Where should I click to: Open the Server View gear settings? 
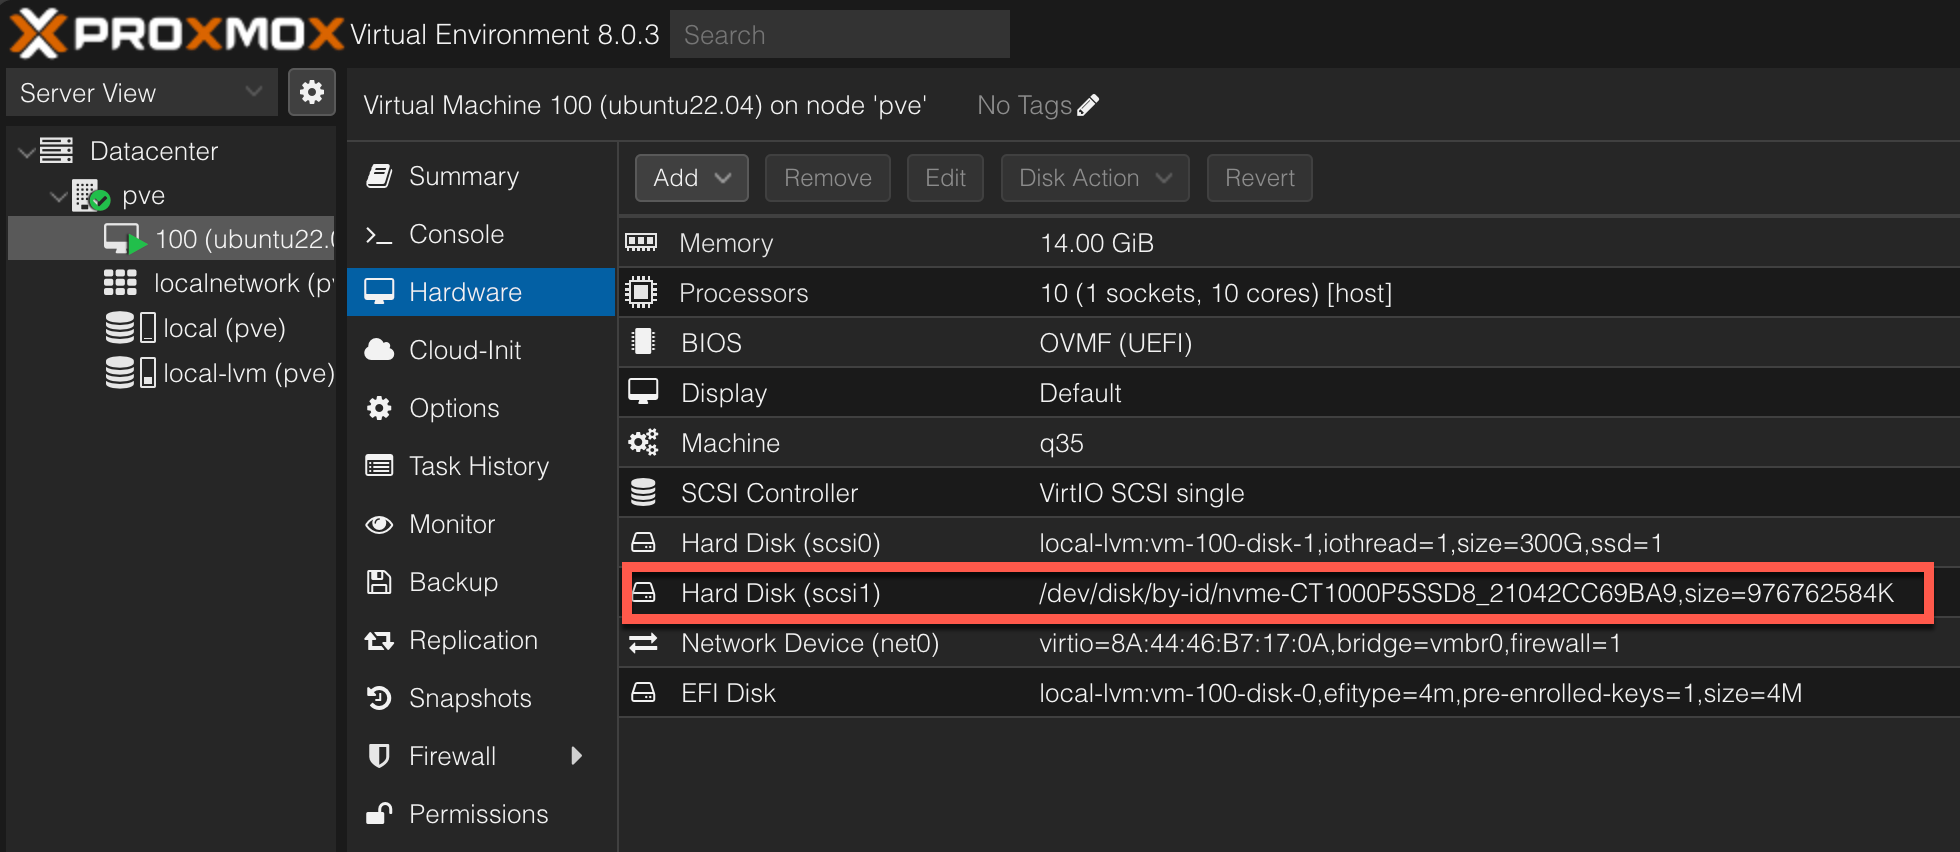(x=312, y=92)
